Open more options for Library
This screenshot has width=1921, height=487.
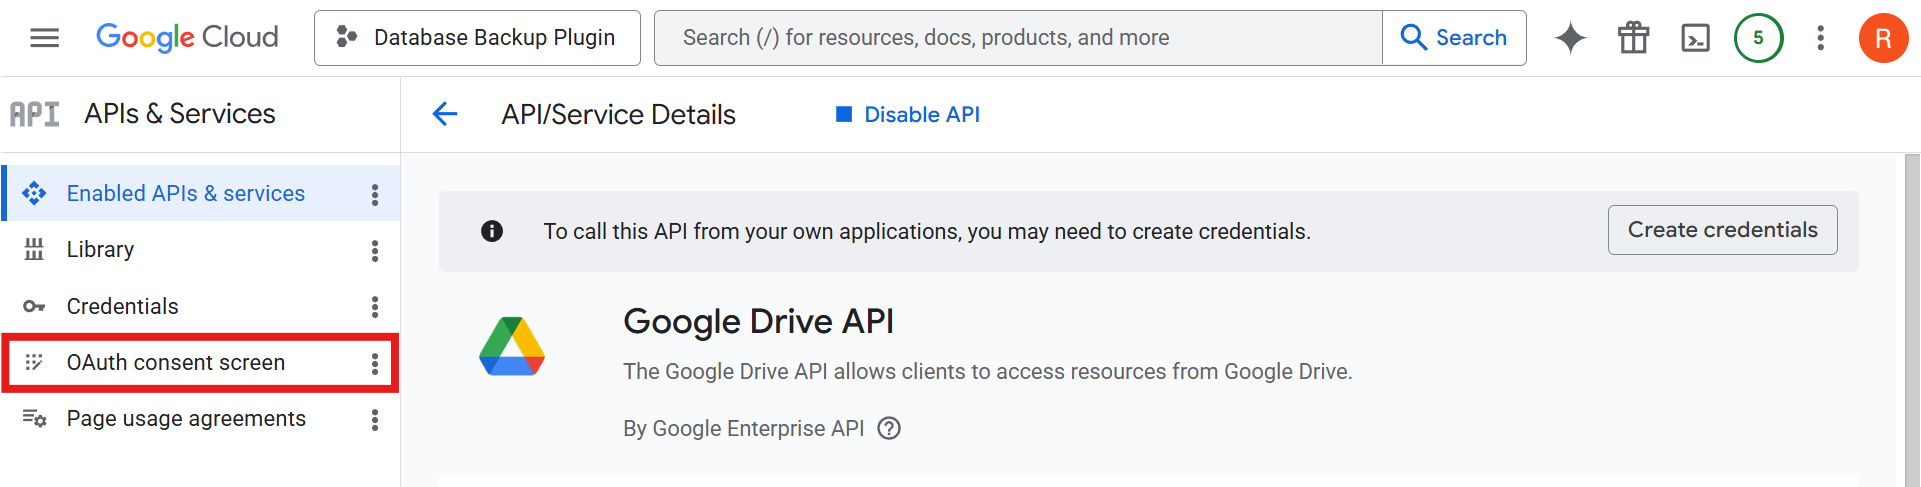point(375,250)
